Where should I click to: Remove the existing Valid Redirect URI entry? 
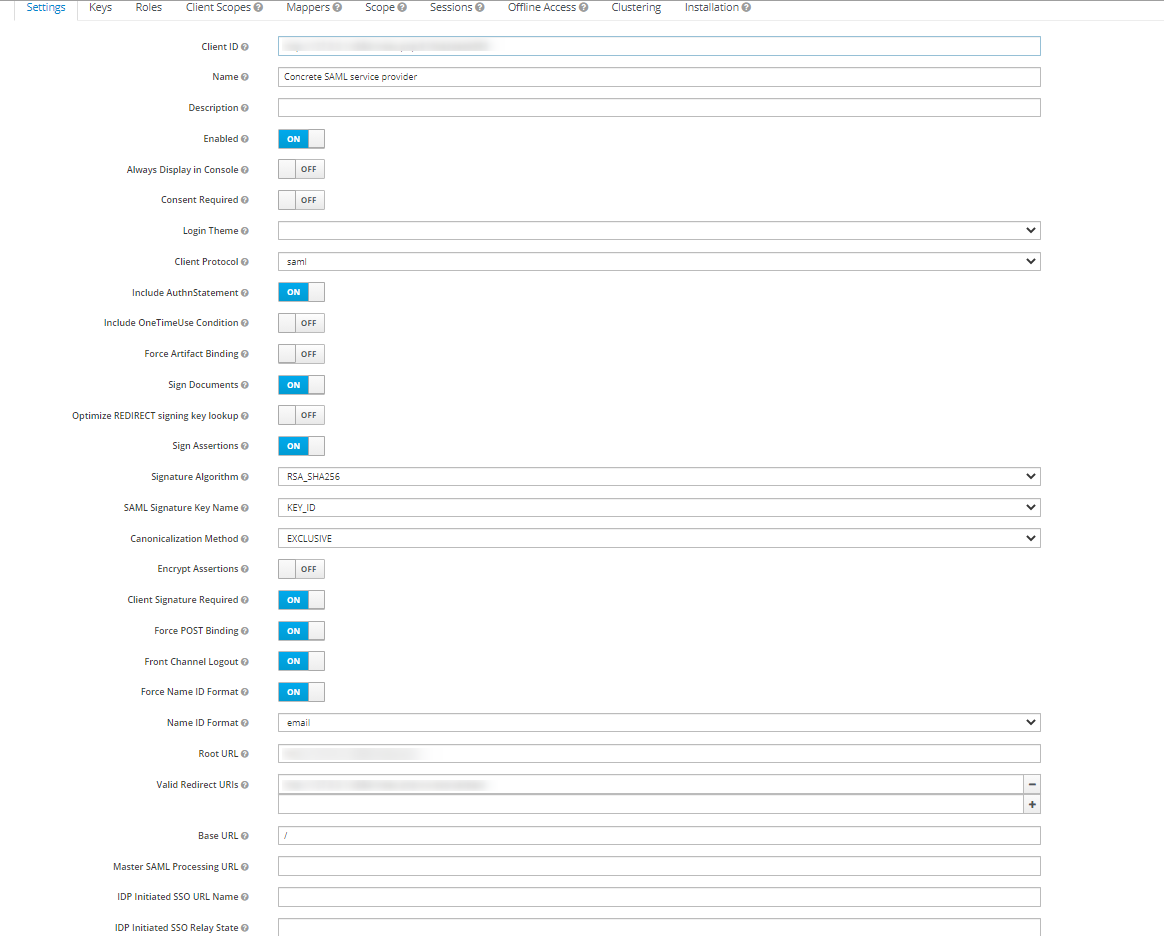[1031, 785]
